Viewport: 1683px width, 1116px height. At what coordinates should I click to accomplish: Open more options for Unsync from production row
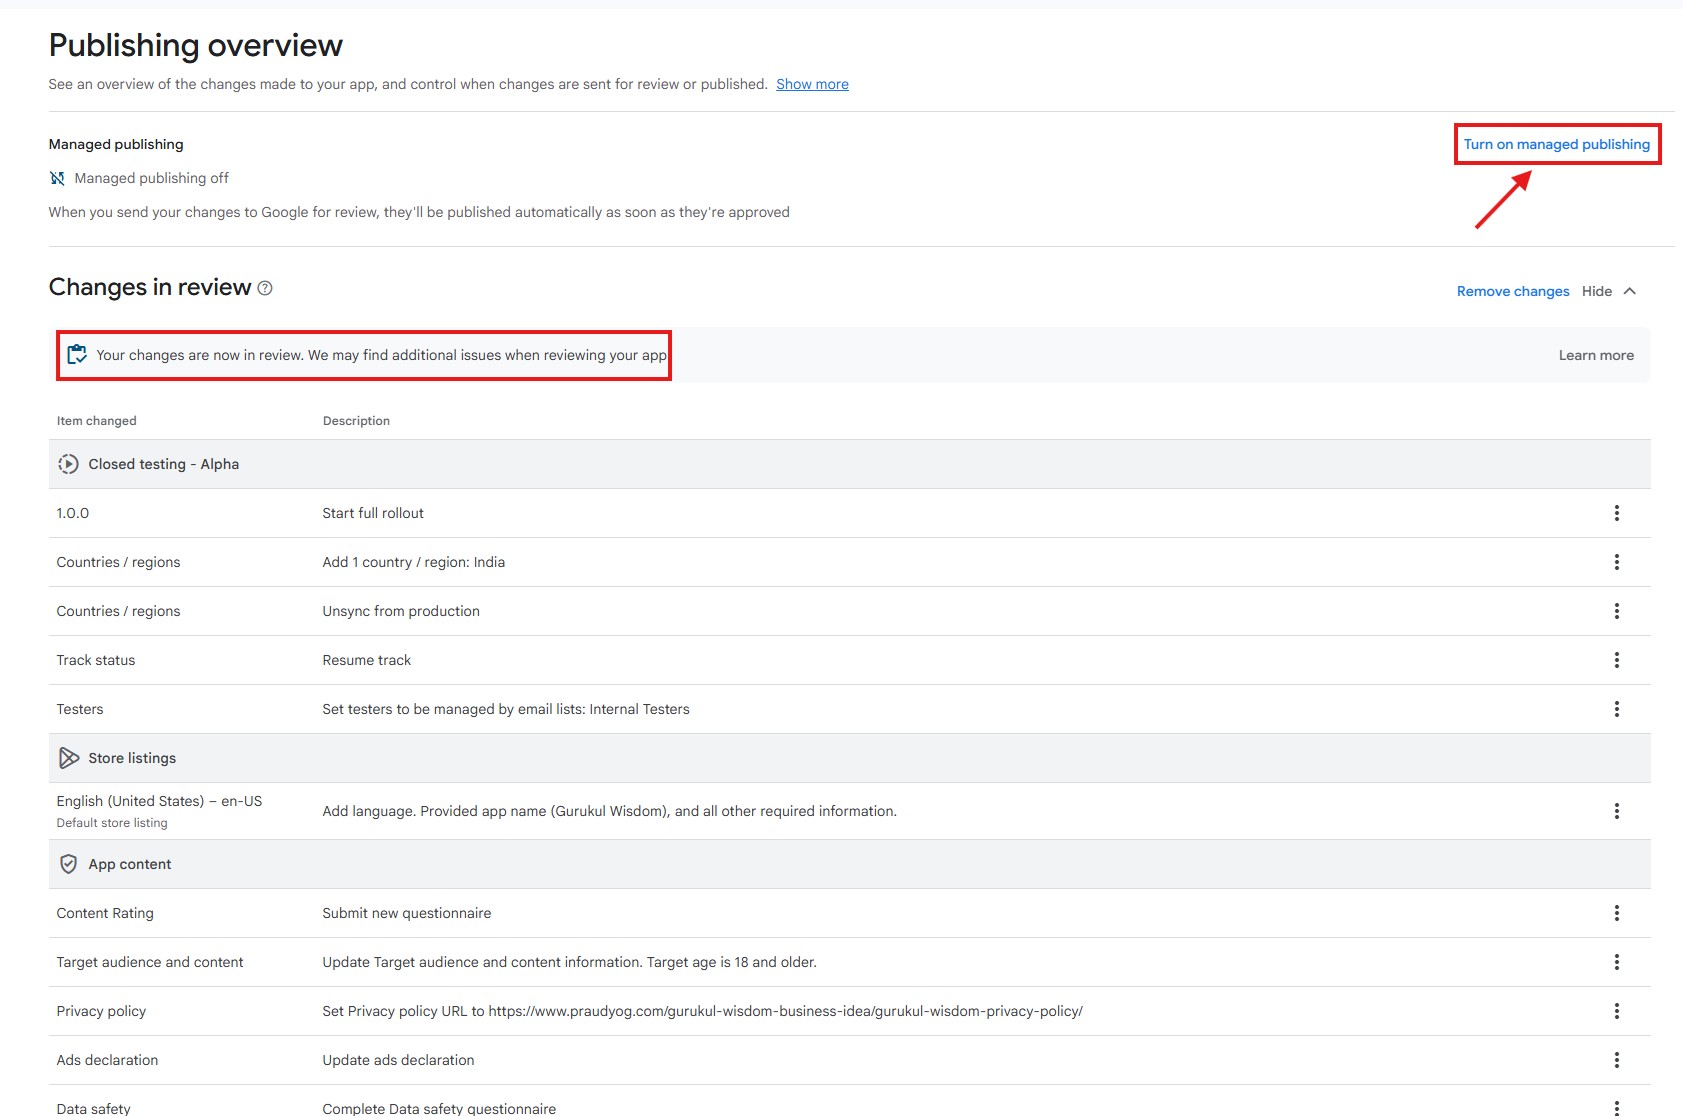tap(1616, 611)
